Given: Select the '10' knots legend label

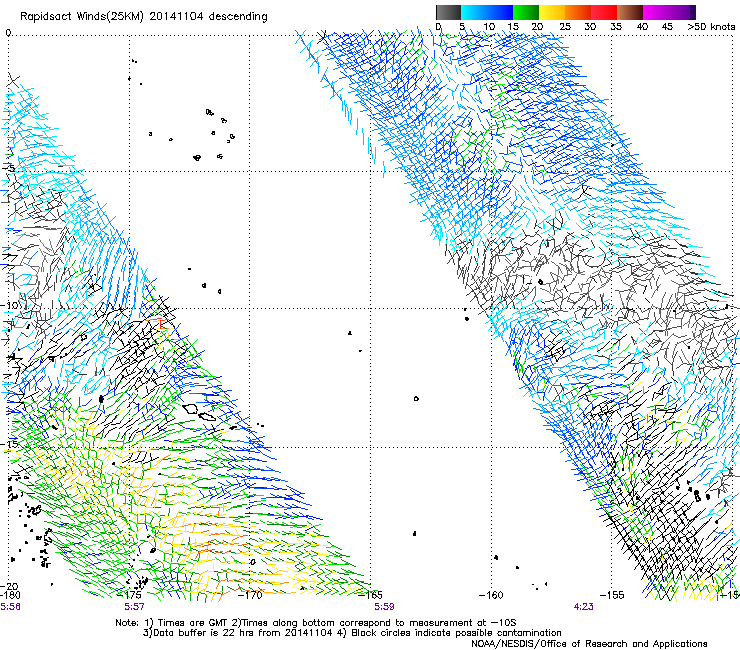Looking at the screenshot, I should [489, 27].
